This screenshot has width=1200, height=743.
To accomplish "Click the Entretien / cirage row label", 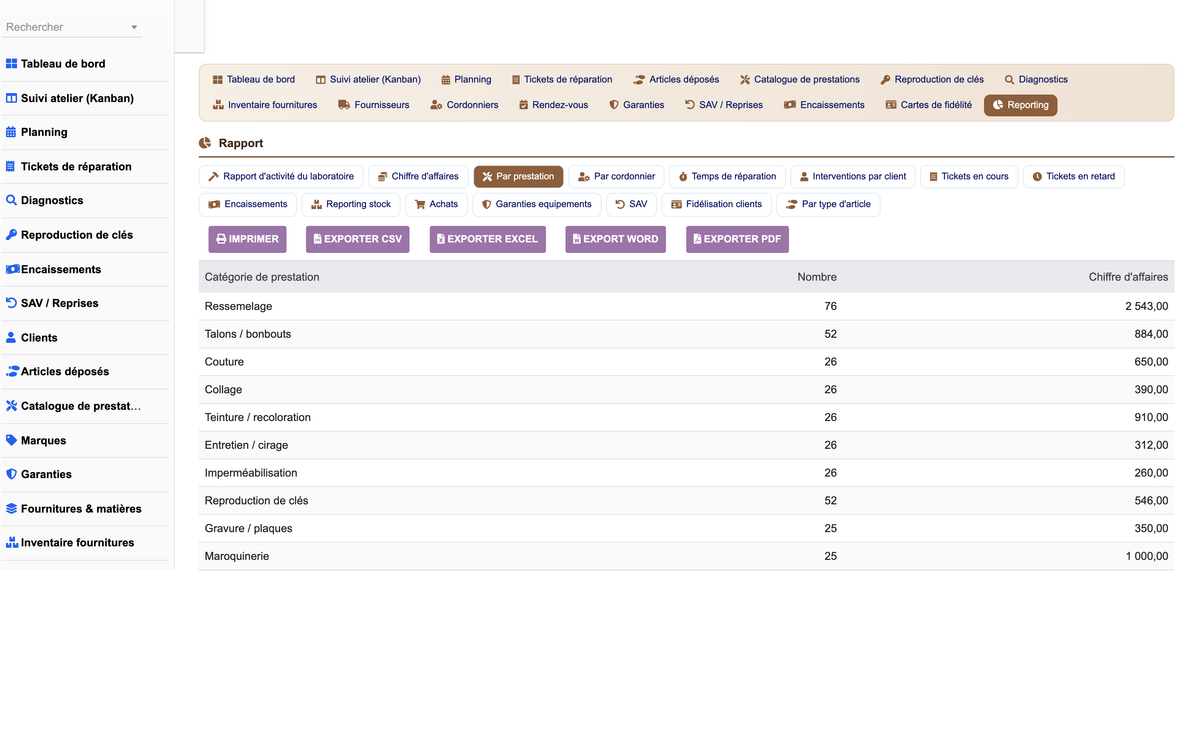I will pyautogui.click(x=246, y=445).
